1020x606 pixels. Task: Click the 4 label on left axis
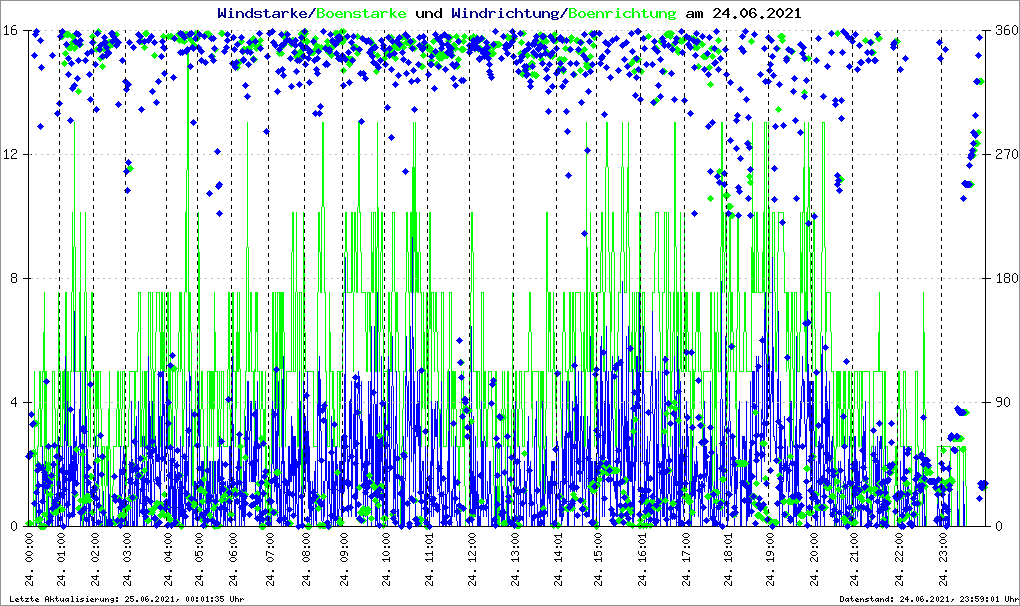click(14, 402)
